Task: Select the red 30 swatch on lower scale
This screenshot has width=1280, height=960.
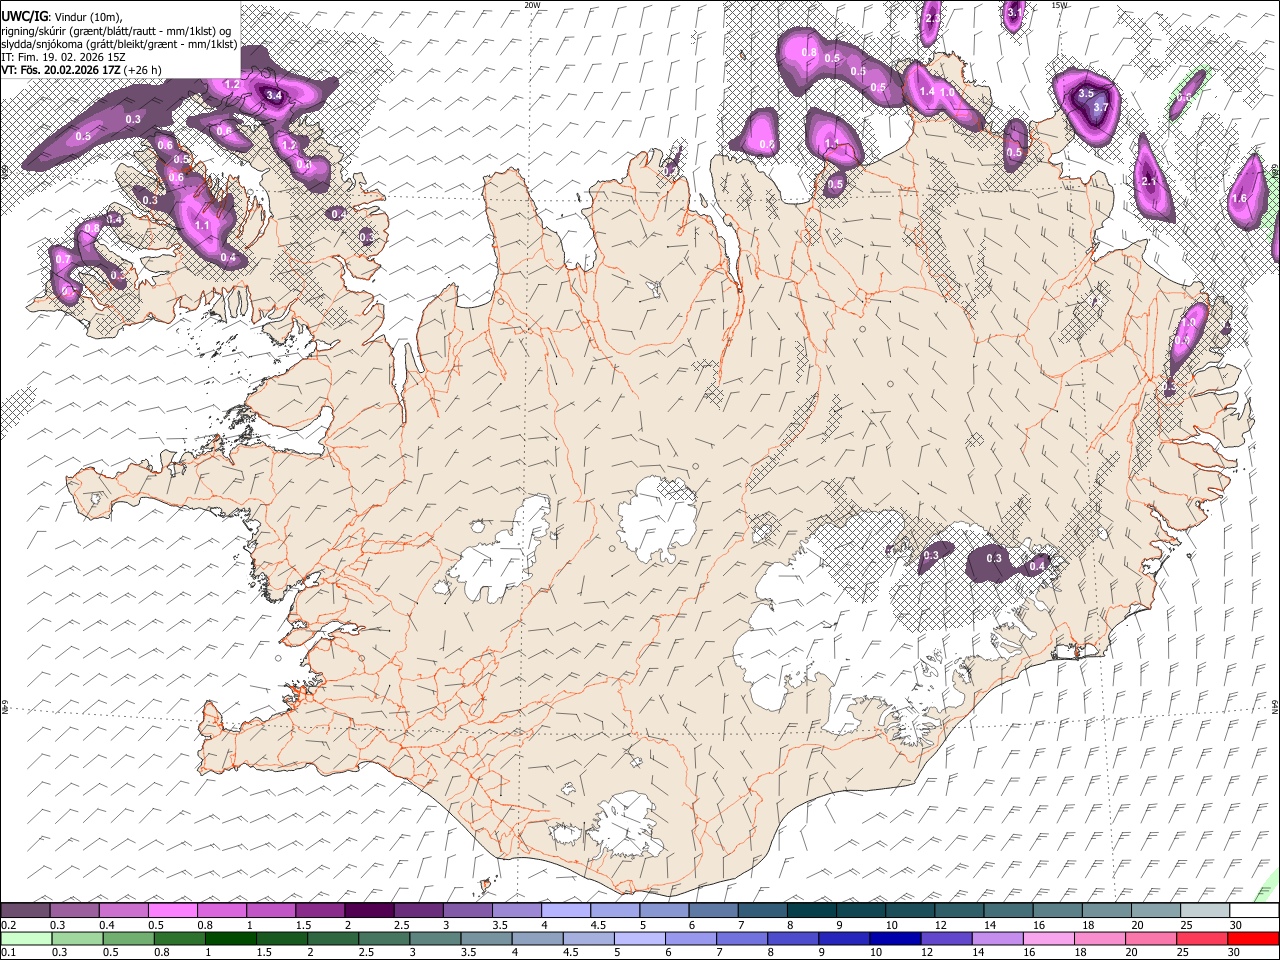Action: [x=1254, y=939]
